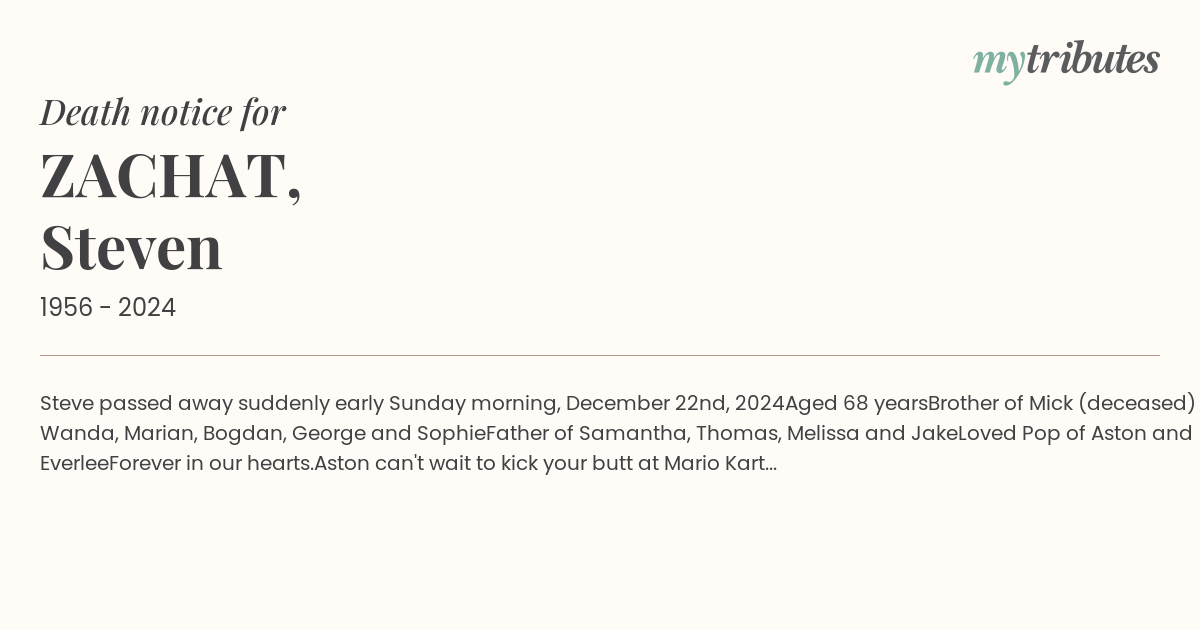Click the date December 22nd, 2024

[x=675, y=404]
